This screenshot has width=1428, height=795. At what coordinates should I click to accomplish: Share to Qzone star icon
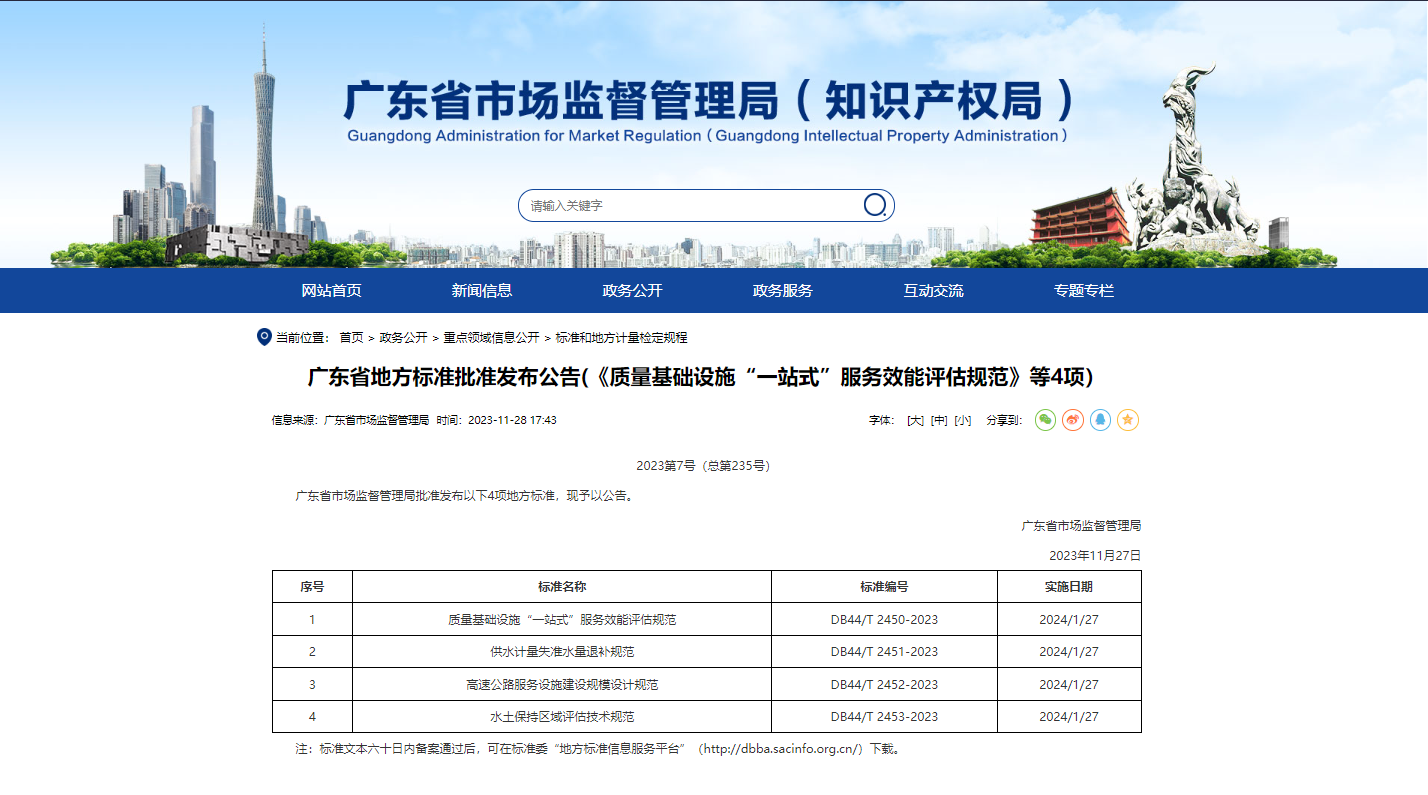coord(1128,420)
